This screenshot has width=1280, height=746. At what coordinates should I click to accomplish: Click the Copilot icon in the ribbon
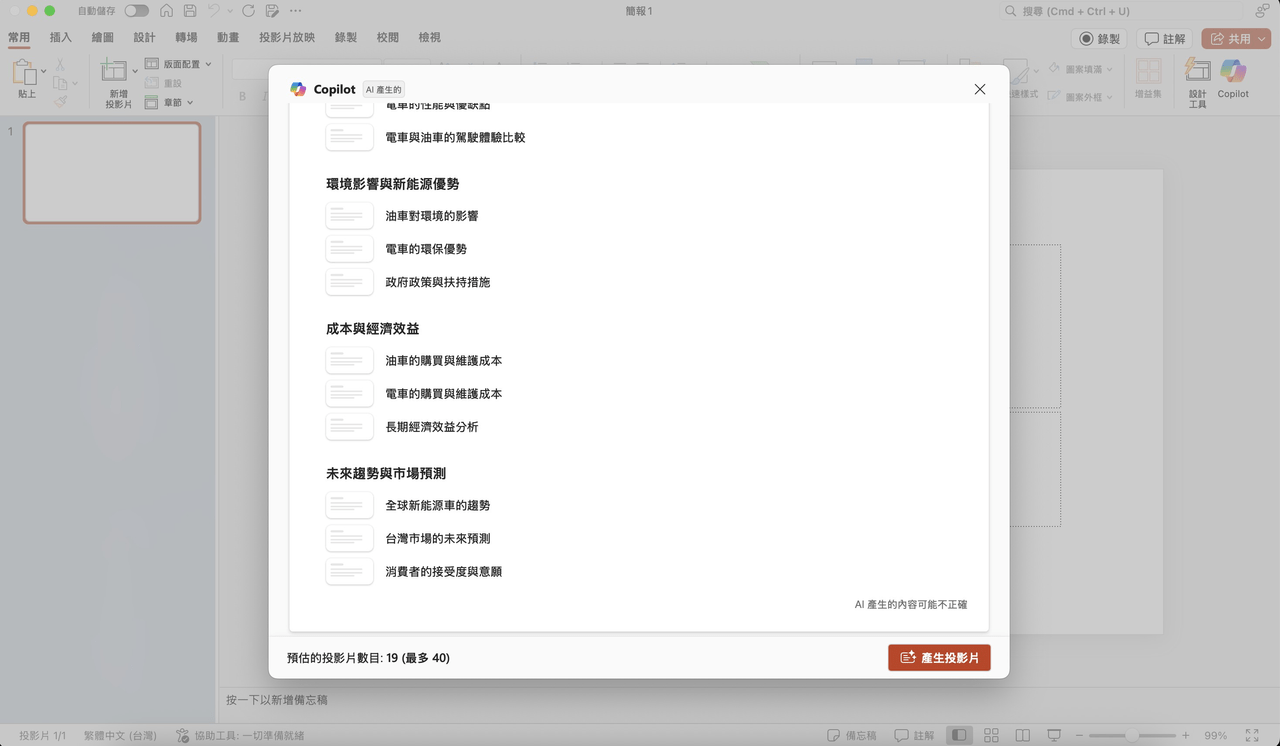[x=1233, y=70]
